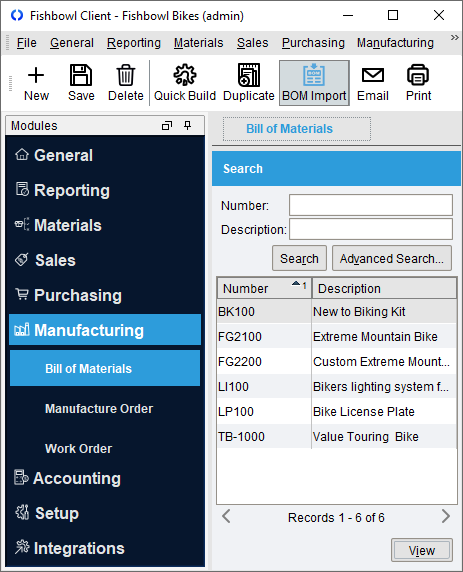Sort by the Number column header
463x572 pixels.
(x=264, y=289)
